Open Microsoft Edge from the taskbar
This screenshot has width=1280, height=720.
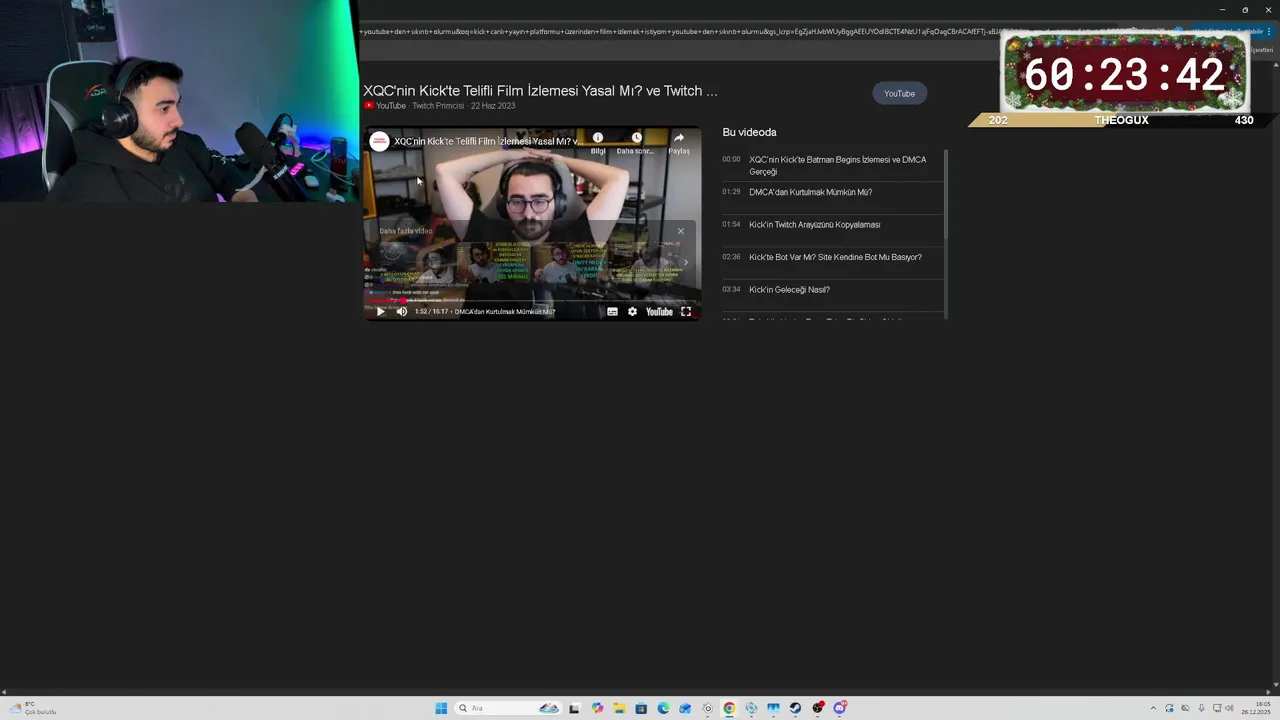(663, 708)
